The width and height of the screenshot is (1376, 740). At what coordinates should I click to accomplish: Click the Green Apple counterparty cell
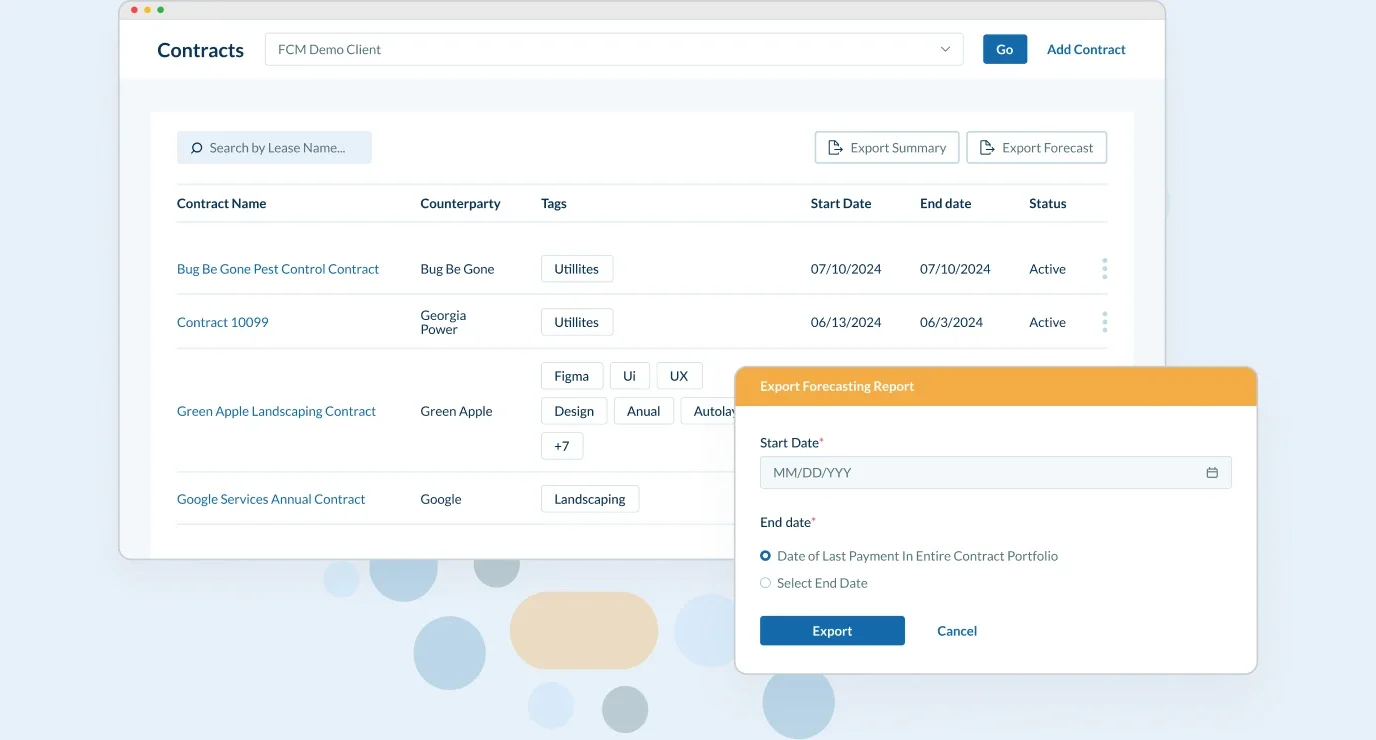tap(456, 411)
